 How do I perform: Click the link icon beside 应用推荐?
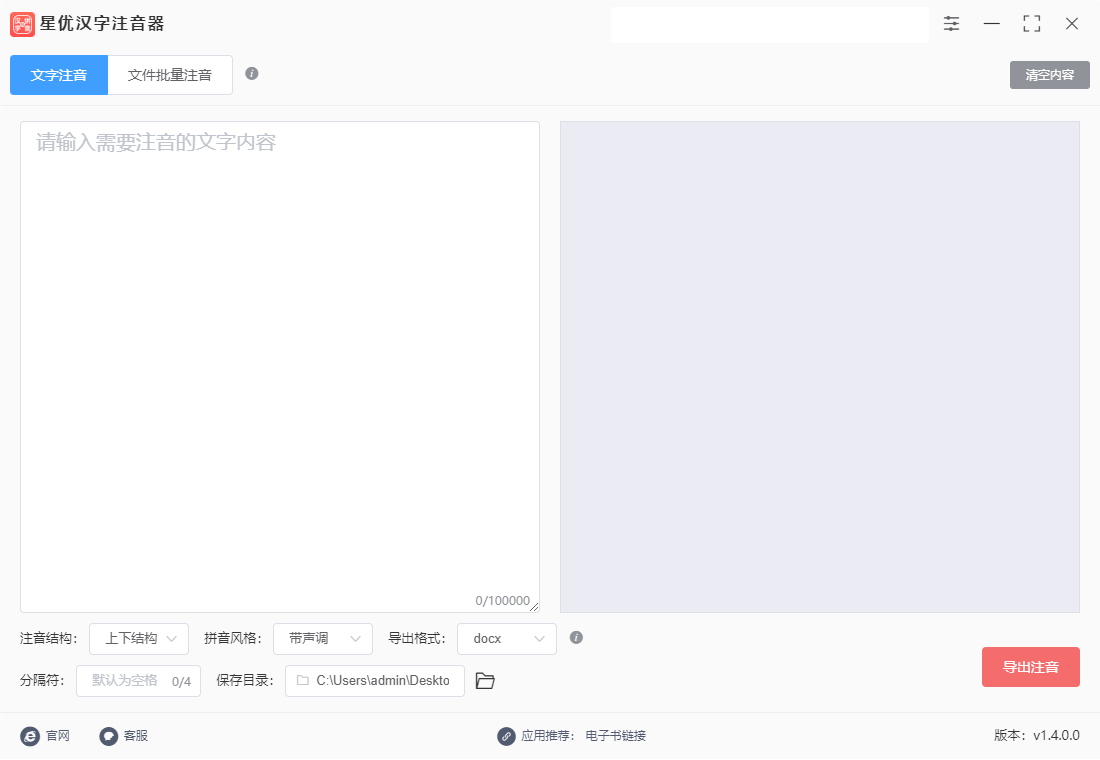point(506,736)
